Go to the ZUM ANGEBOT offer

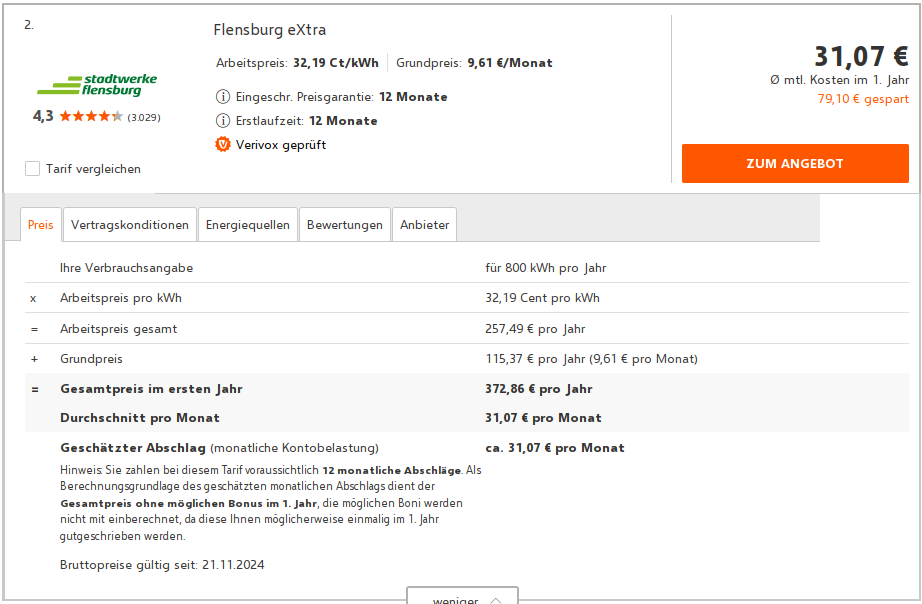click(x=795, y=163)
